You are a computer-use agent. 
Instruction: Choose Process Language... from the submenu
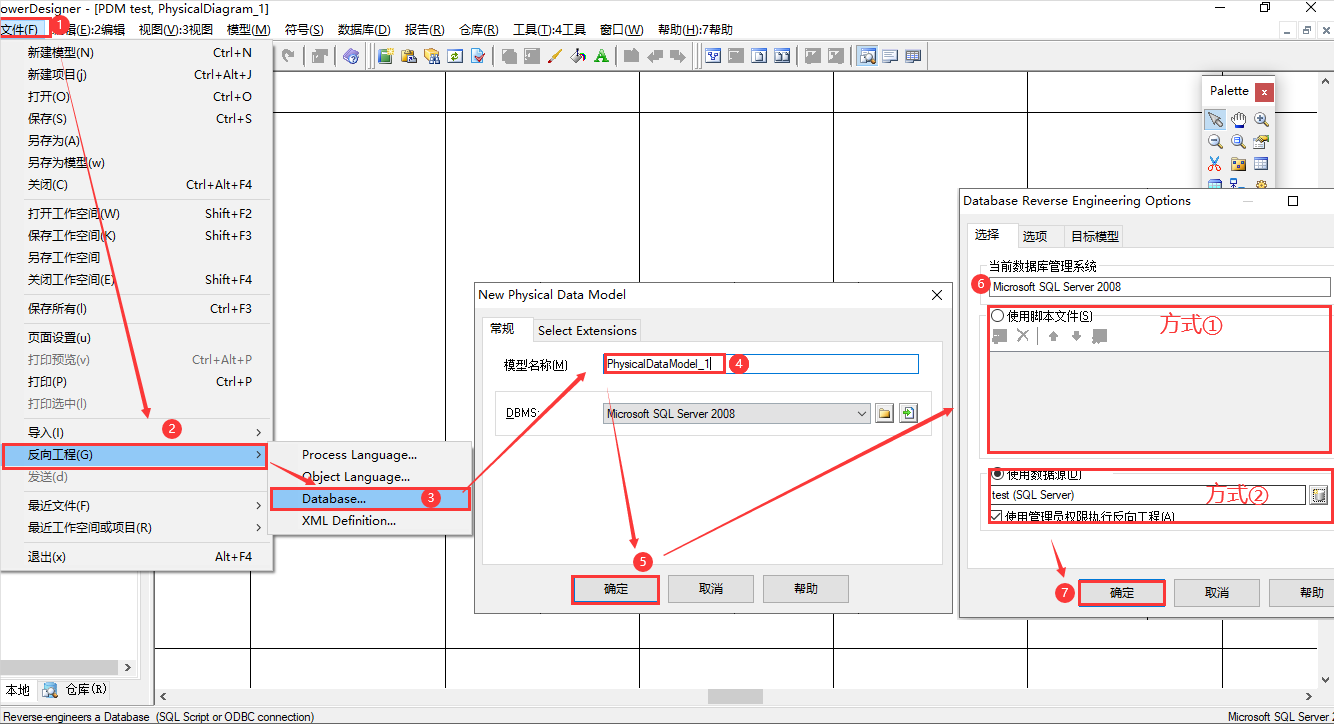pyautogui.click(x=370, y=454)
